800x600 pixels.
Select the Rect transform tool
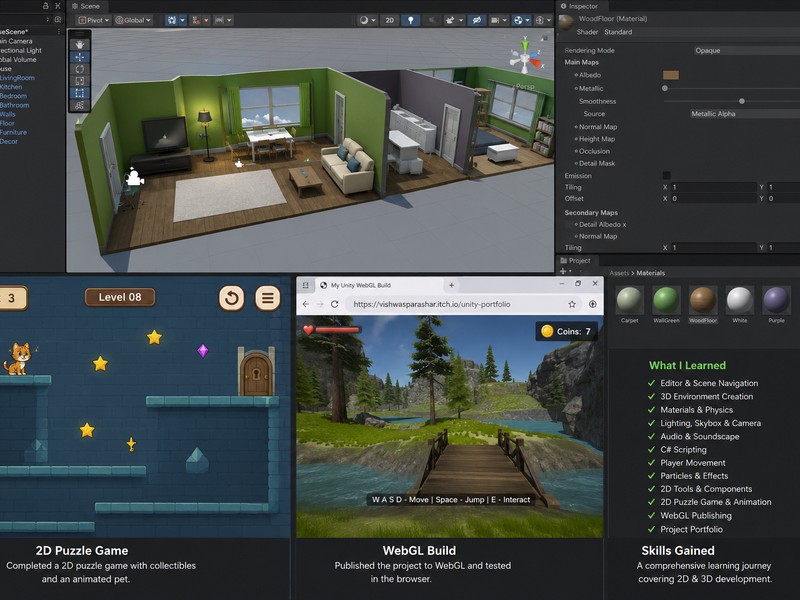click(80, 93)
